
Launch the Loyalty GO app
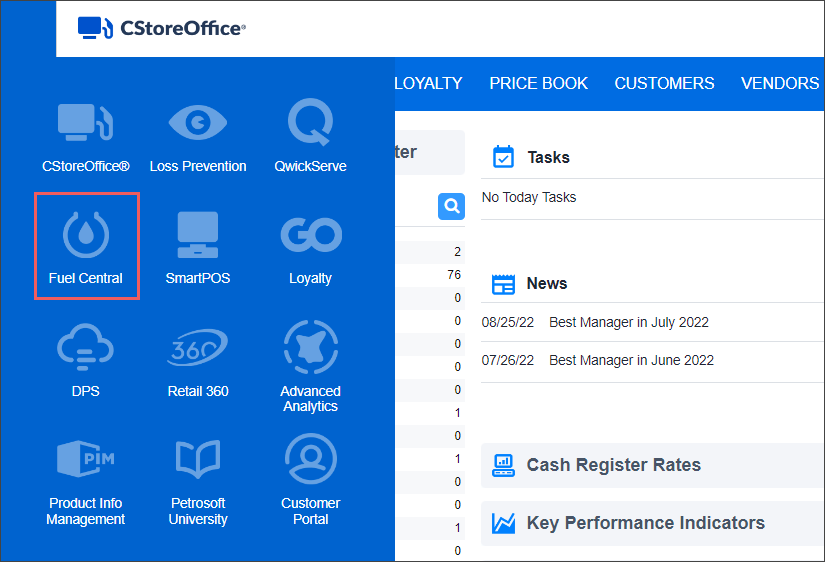(x=310, y=237)
